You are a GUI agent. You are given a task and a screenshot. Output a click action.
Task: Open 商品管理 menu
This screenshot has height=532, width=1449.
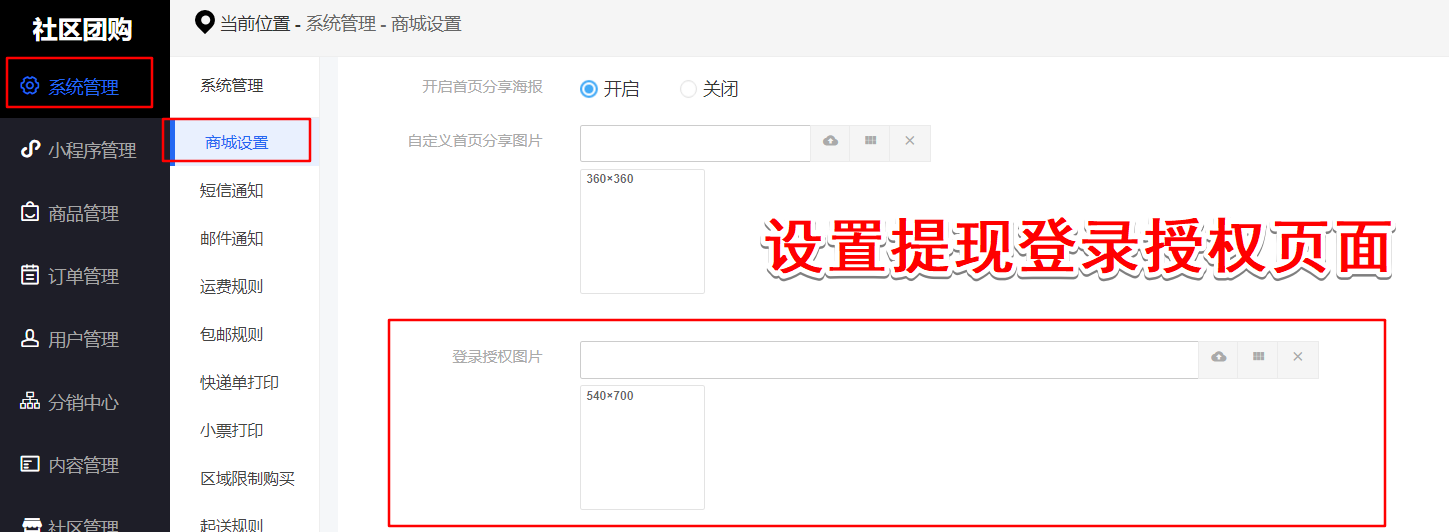pyautogui.click(x=85, y=213)
